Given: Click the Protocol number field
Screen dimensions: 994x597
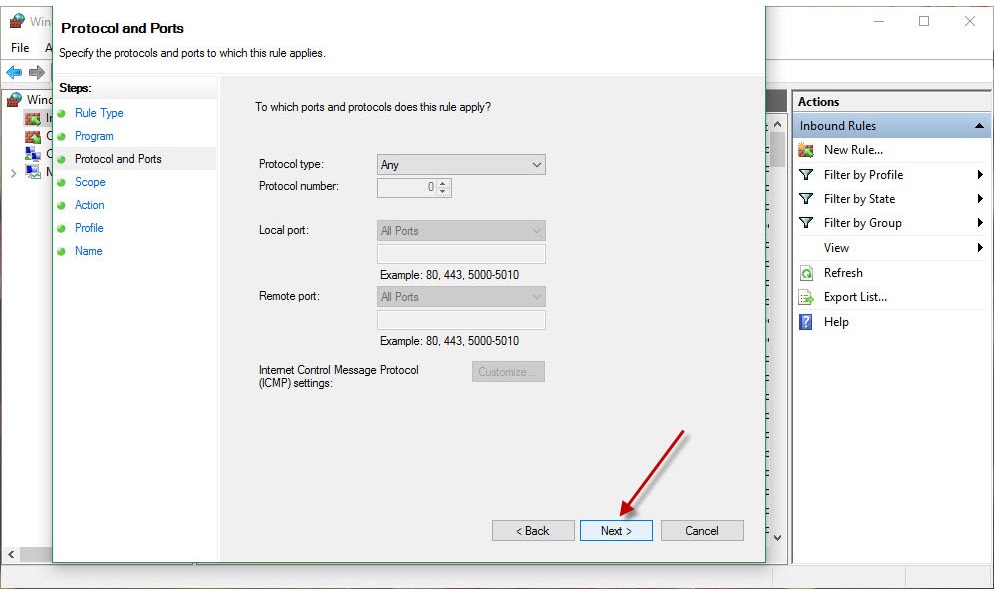Looking at the screenshot, I should 407,188.
